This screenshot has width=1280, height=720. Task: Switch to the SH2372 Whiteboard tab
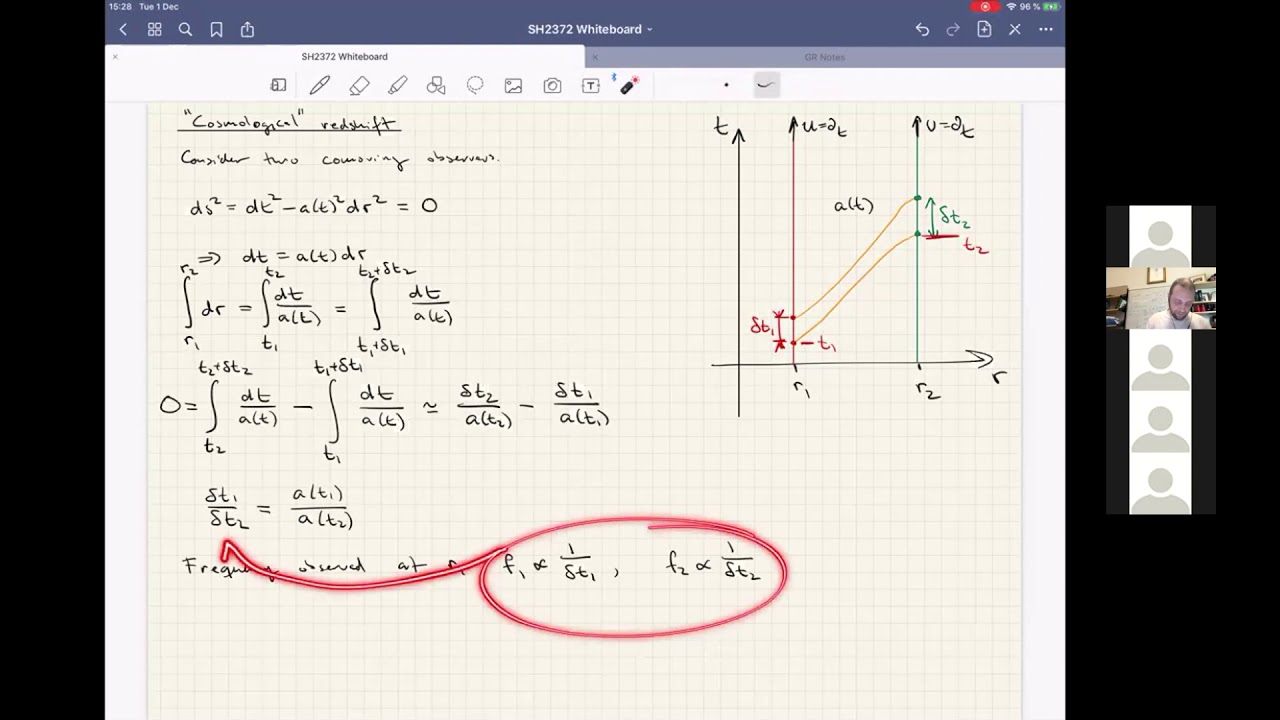(345, 57)
